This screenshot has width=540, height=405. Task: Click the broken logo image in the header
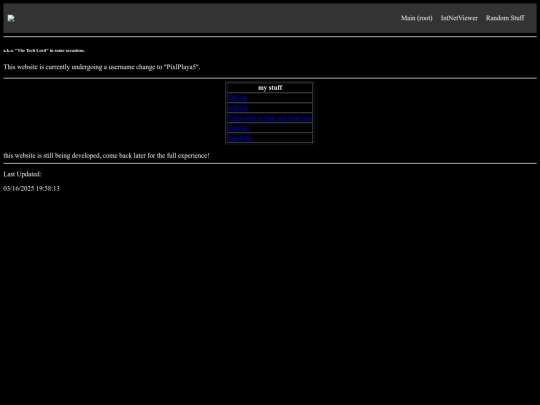[x=11, y=19]
